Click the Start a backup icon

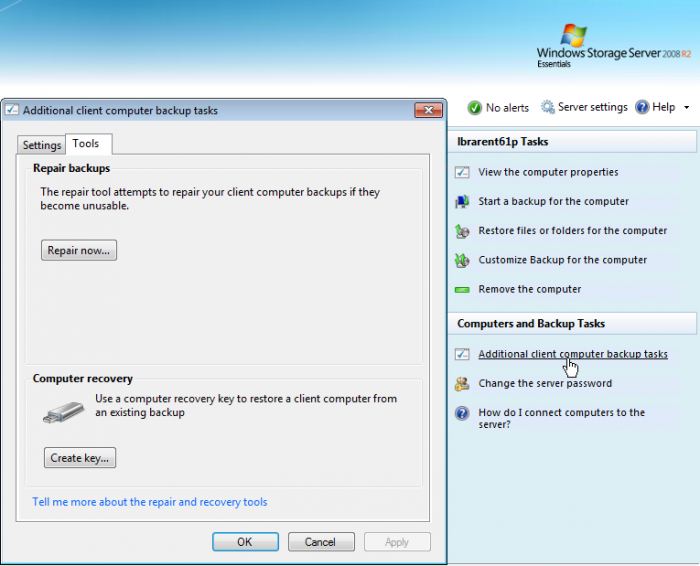point(462,202)
